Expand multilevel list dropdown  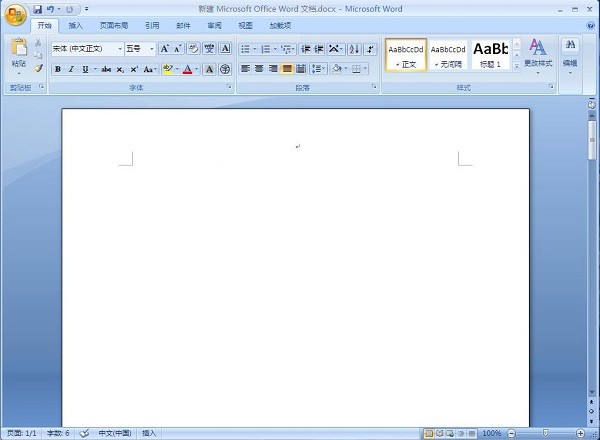click(293, 49)
